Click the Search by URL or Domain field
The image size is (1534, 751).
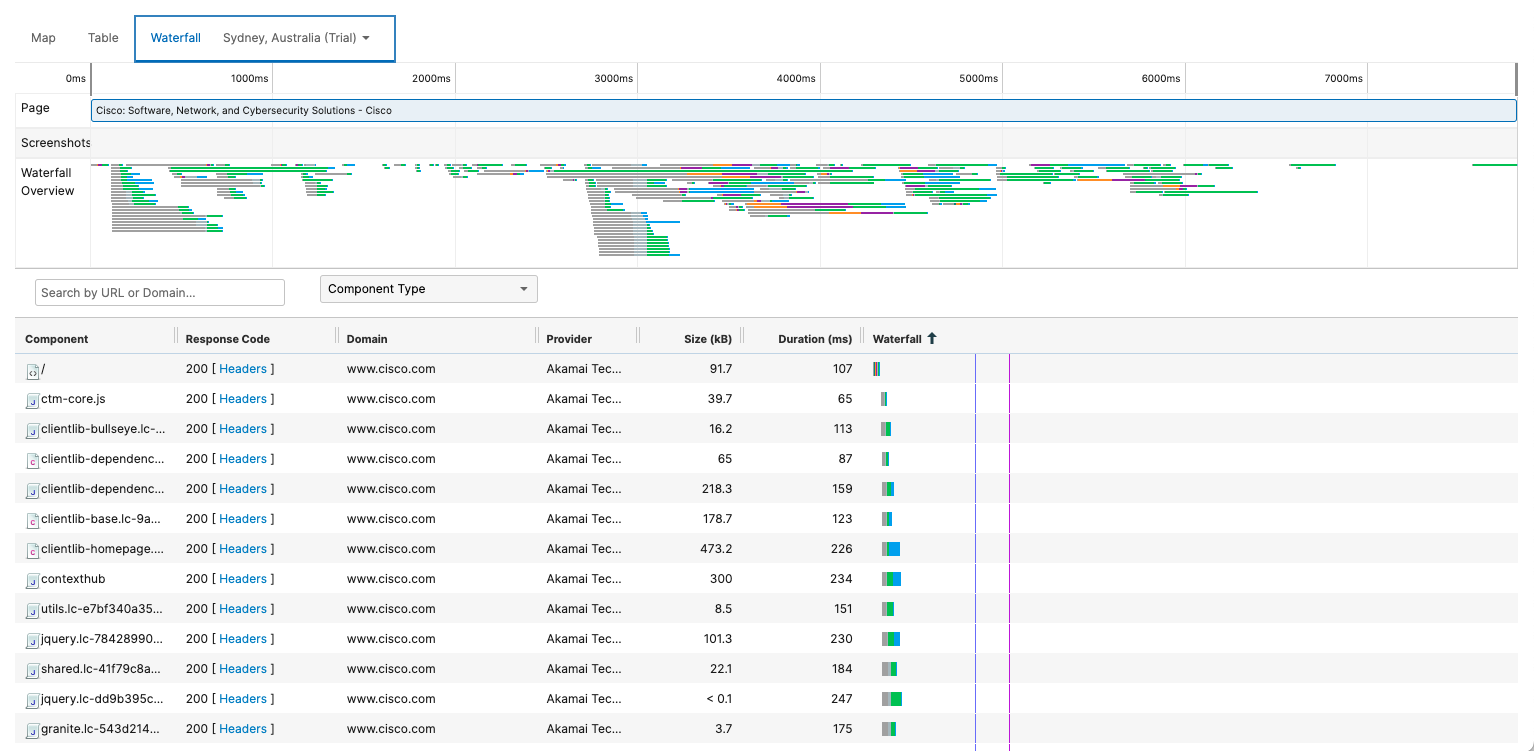click(160, 292)
